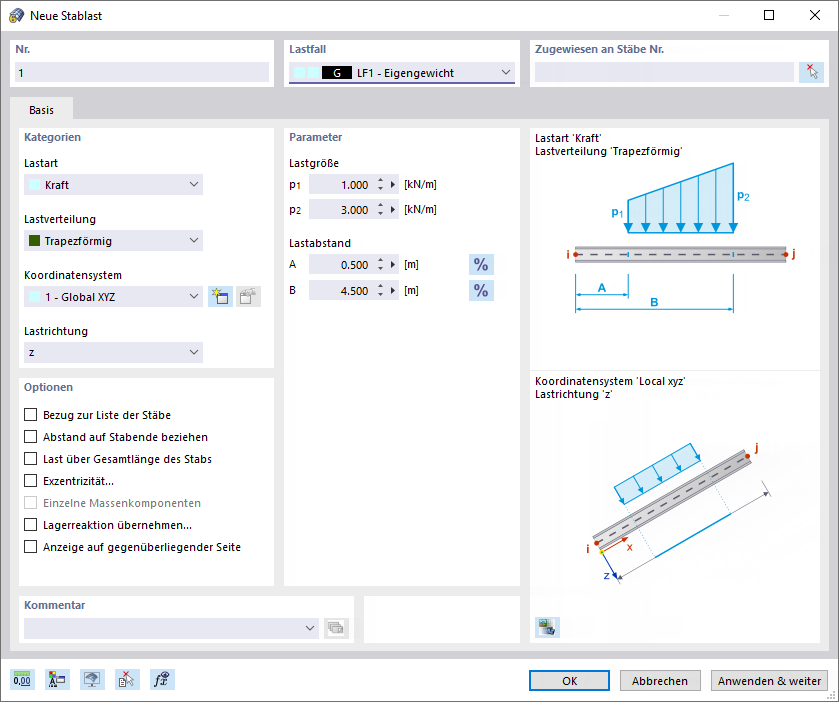
Task: Switch to the Basis tab
Action: tap(41, 110)
